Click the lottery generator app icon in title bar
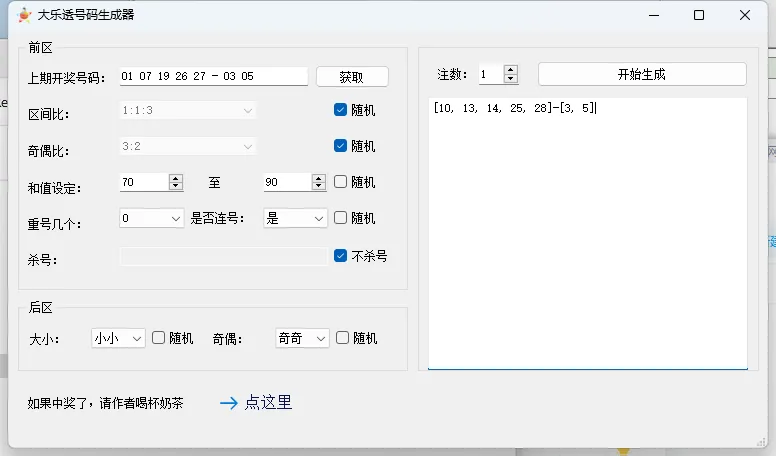 [x=24, y=15]
